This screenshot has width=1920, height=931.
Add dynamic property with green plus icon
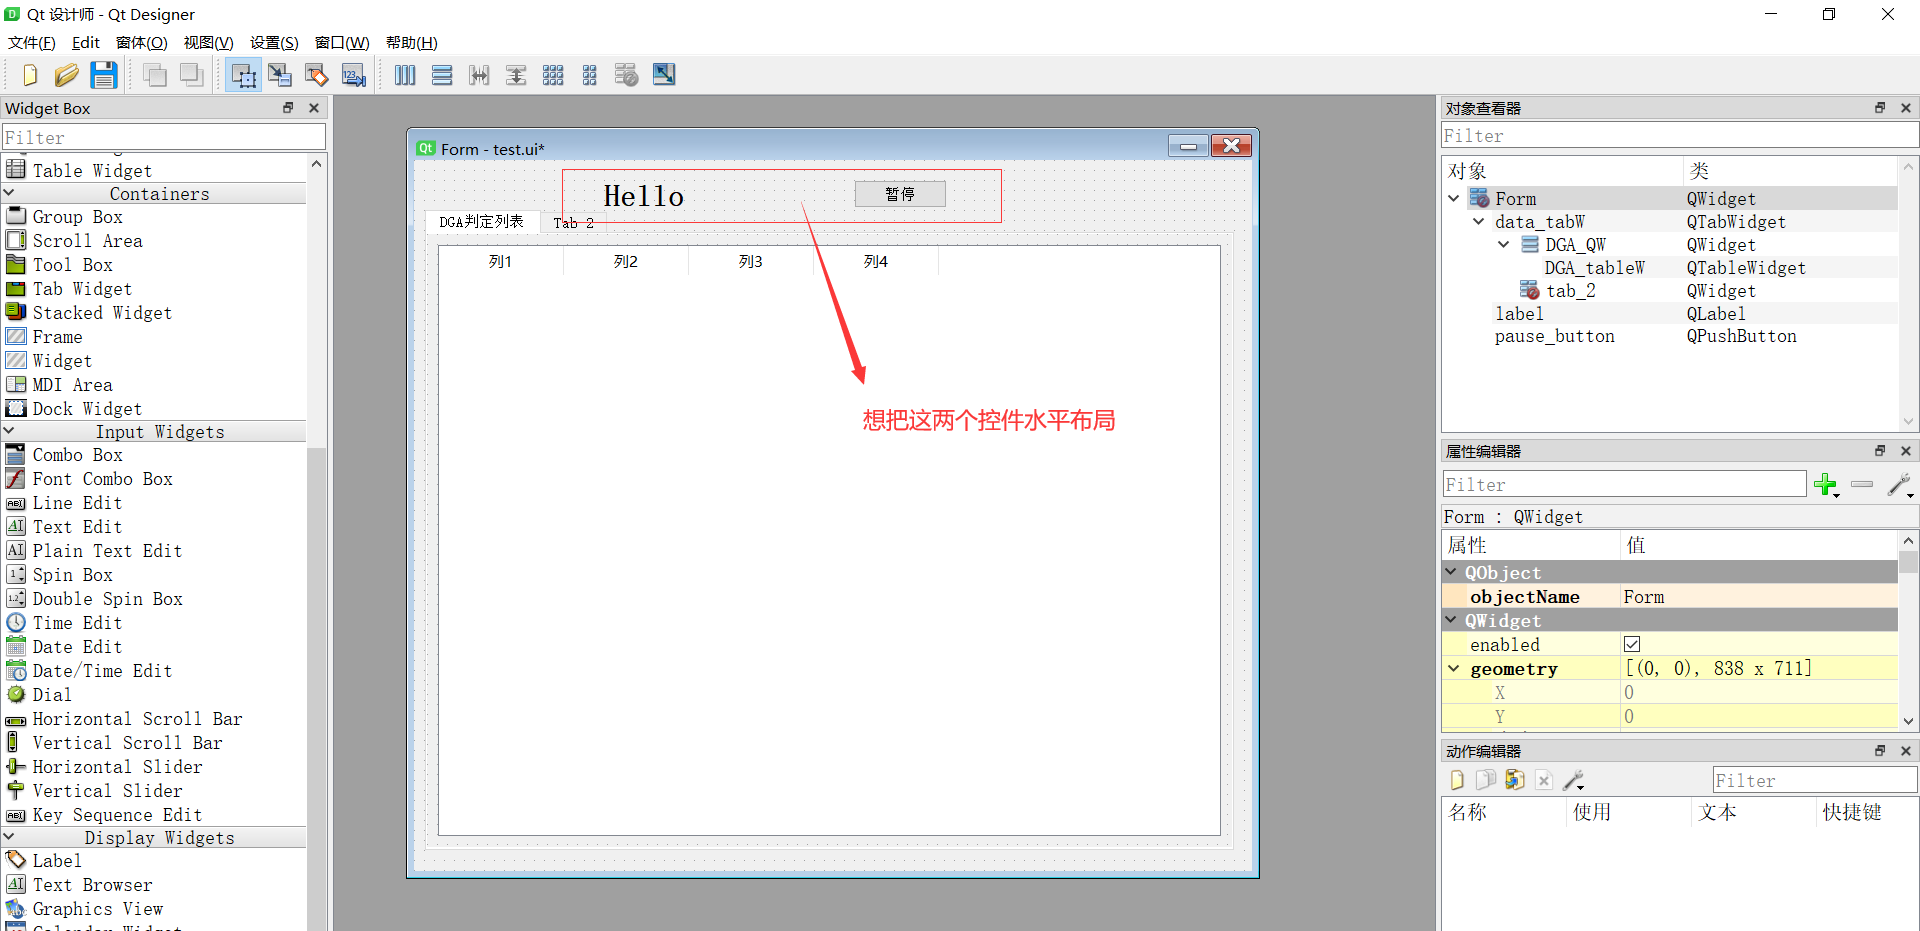[1827, 485]
